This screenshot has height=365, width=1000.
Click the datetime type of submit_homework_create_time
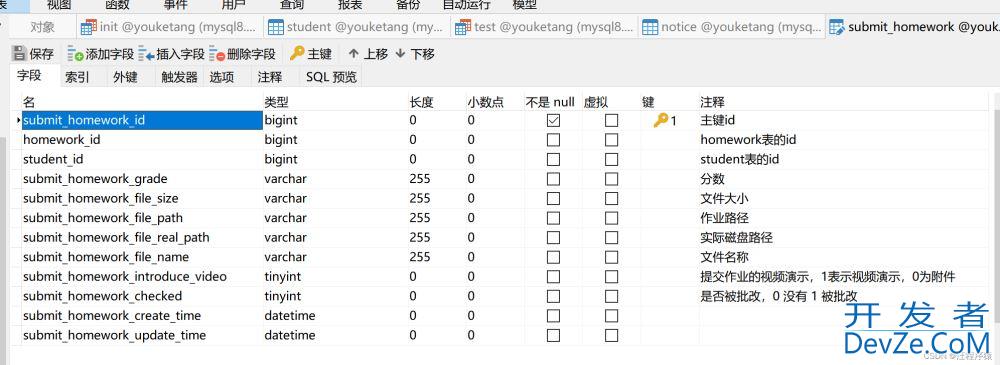click(290, 316)
